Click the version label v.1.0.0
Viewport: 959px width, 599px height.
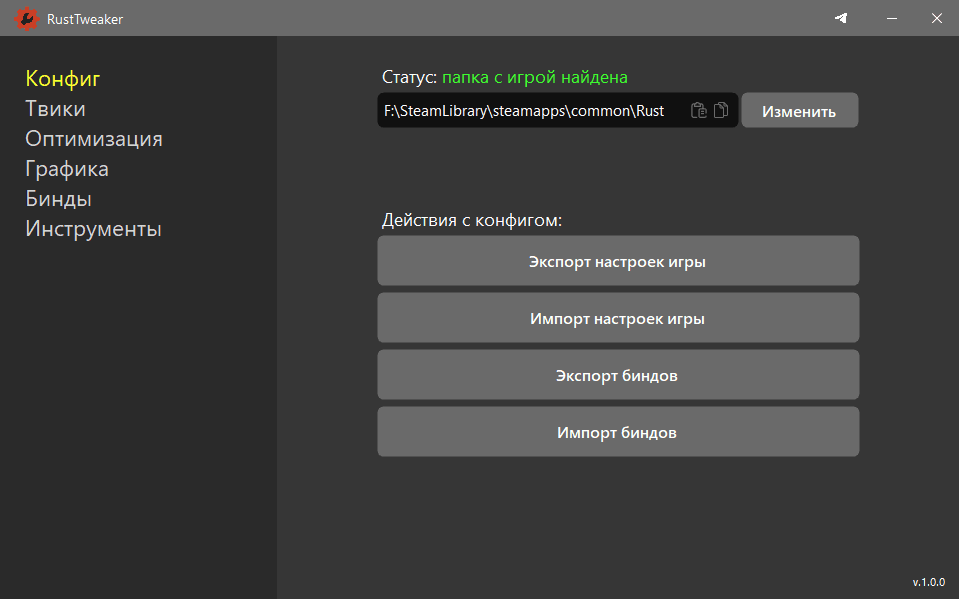click(928, 581)
